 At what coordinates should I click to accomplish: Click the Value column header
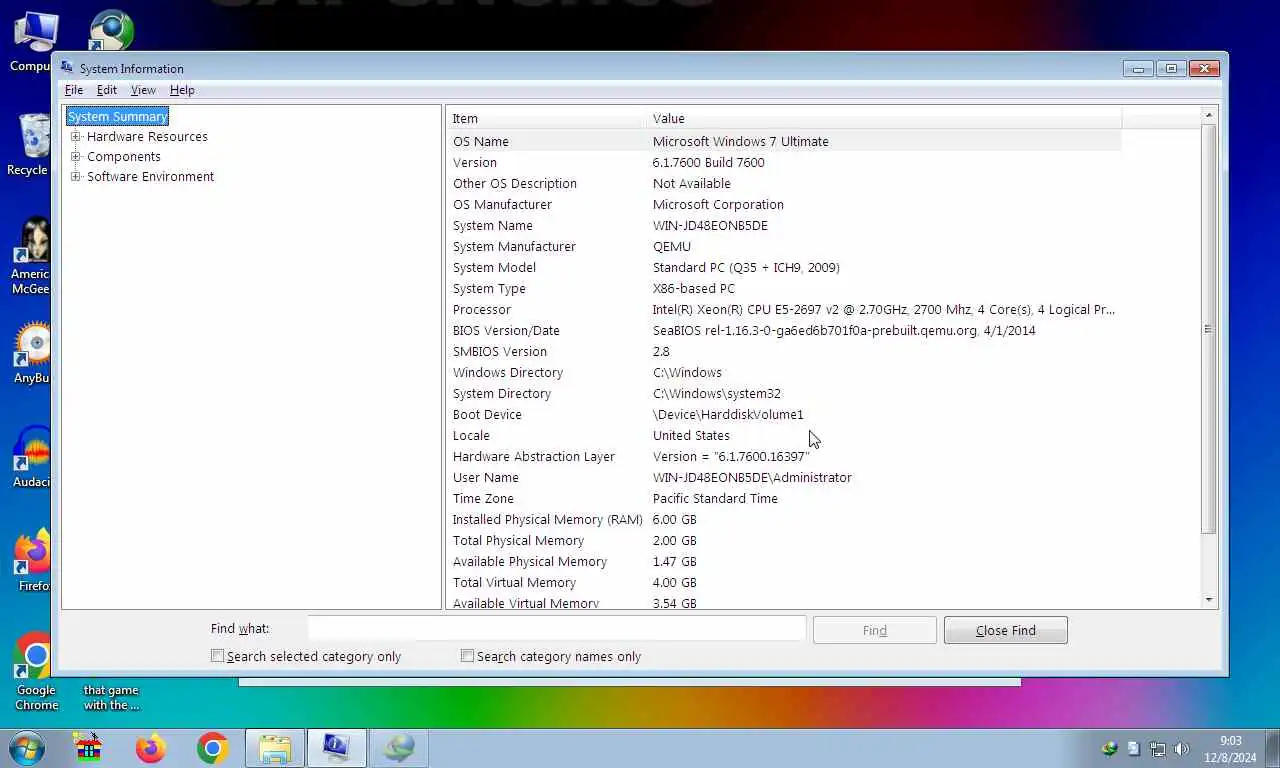(884, 118)
